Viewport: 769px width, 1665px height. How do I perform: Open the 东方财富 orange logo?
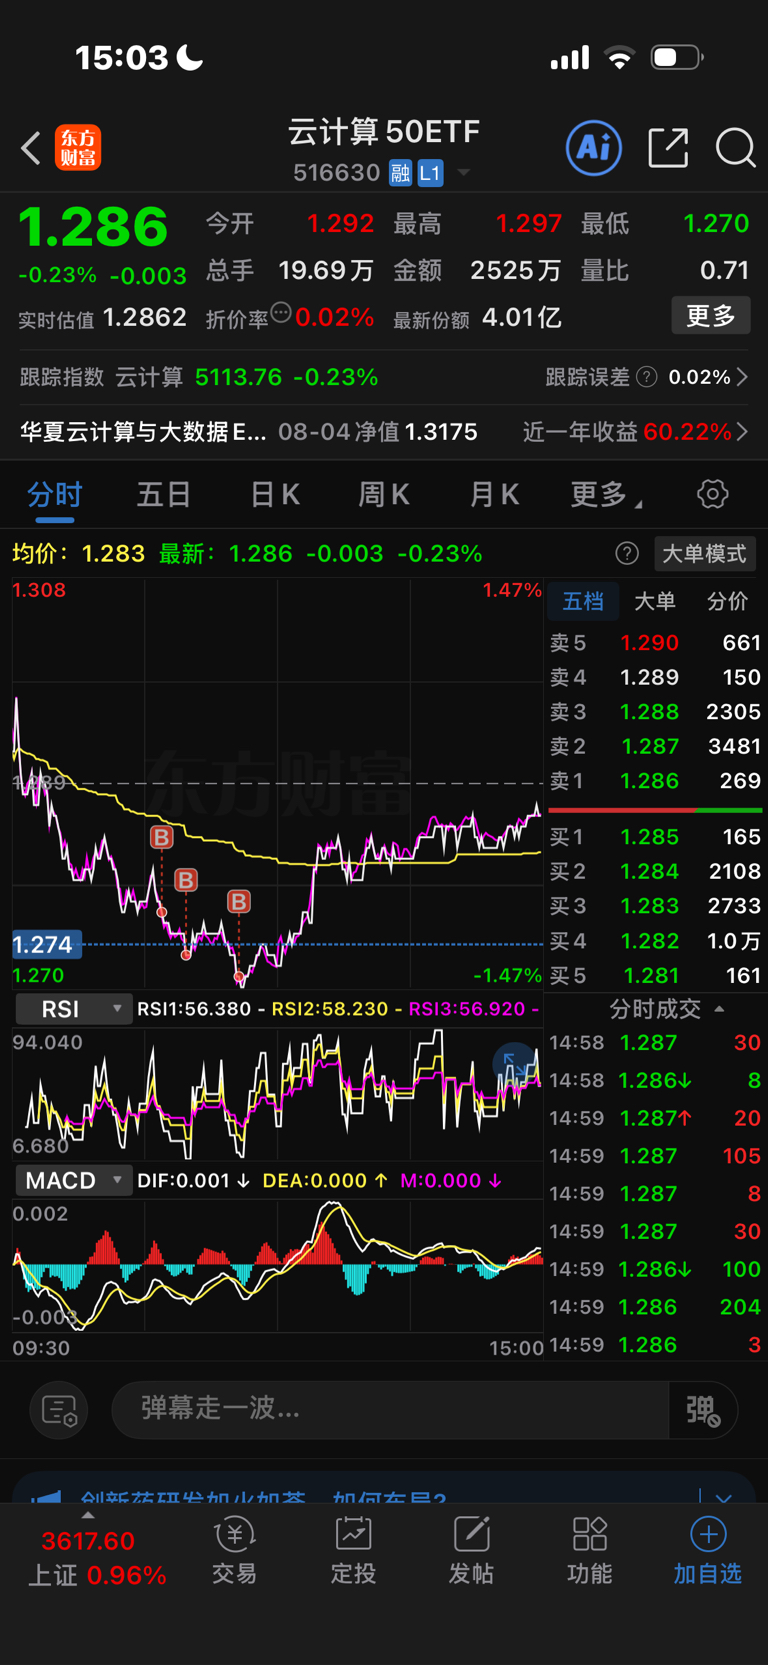click(x=78, y=148)
